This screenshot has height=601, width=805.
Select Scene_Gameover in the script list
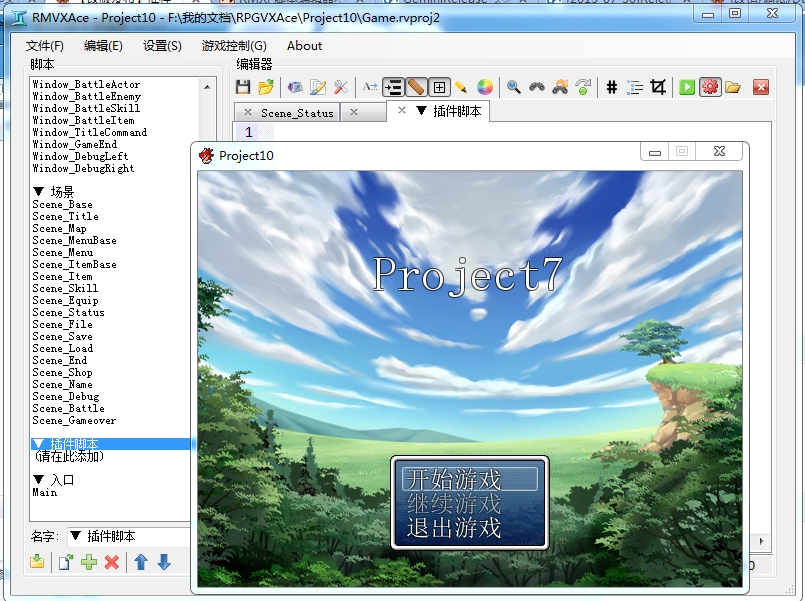(74, 421)
